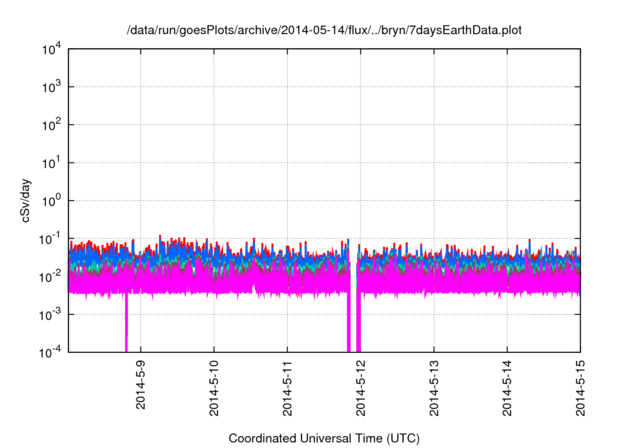Click the plot title file path text
Image resolution: width=640 pixels, height=448 pixels.
(x=324, y=30)
